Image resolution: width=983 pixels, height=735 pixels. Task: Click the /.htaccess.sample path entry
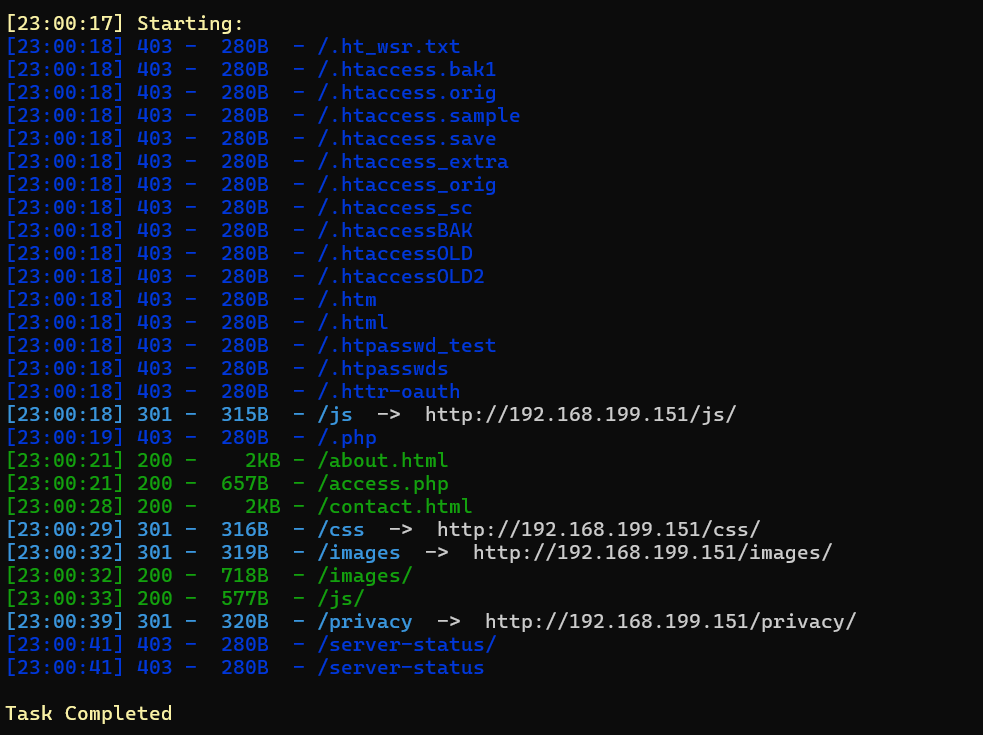[418, 116]
